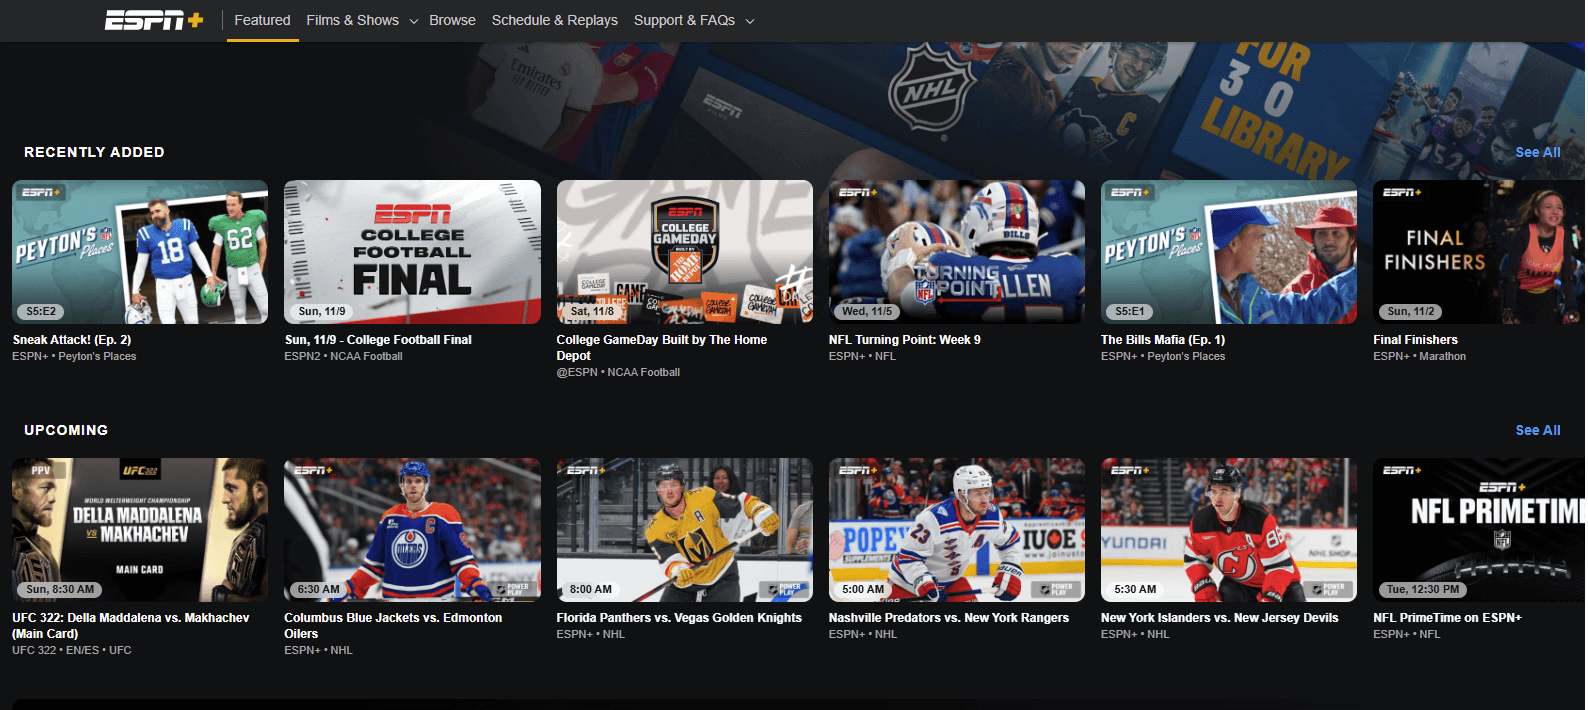Open College GameDay Home Depot thumbnail
Screen dimensions: 1588x710
685,252
